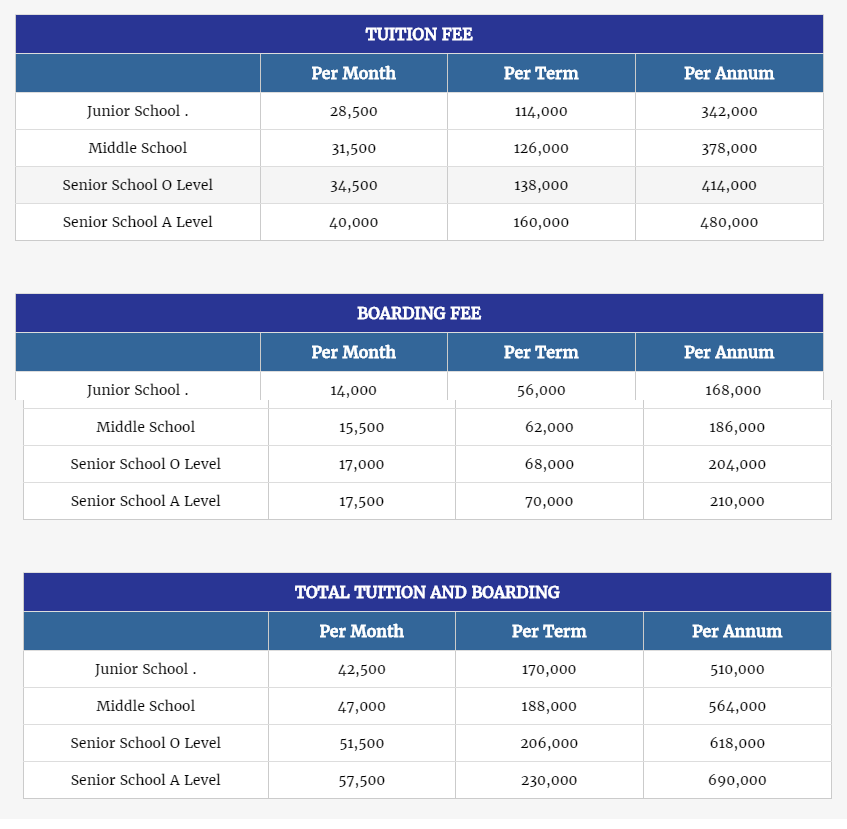
Task: Click the 42,500 Junior School total monthly
Action: [x=361, y=669]
